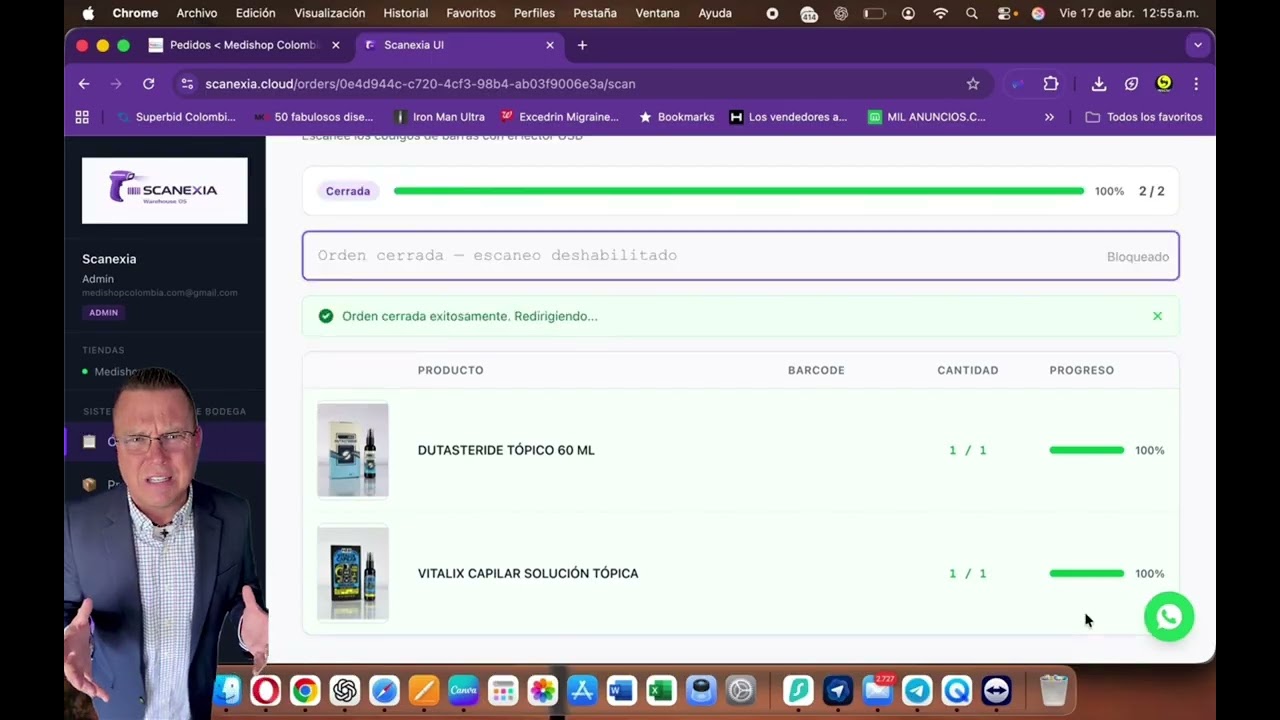Viewport: 1280px width, 720px height.
Task: Open the site information icon in address bar
Action: tap(187, 84)
